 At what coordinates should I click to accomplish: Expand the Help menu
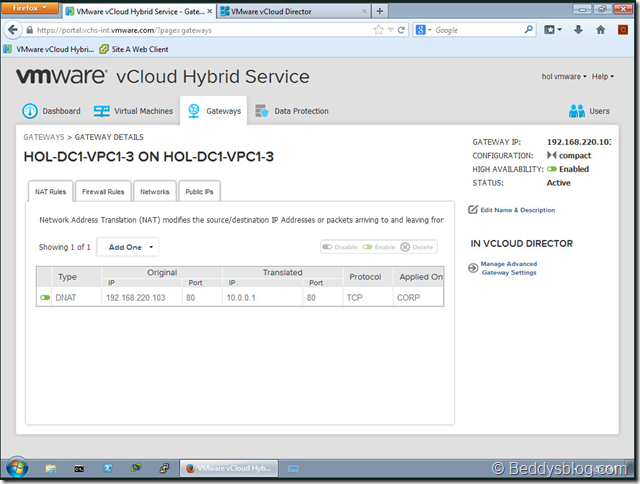[602, 76]
